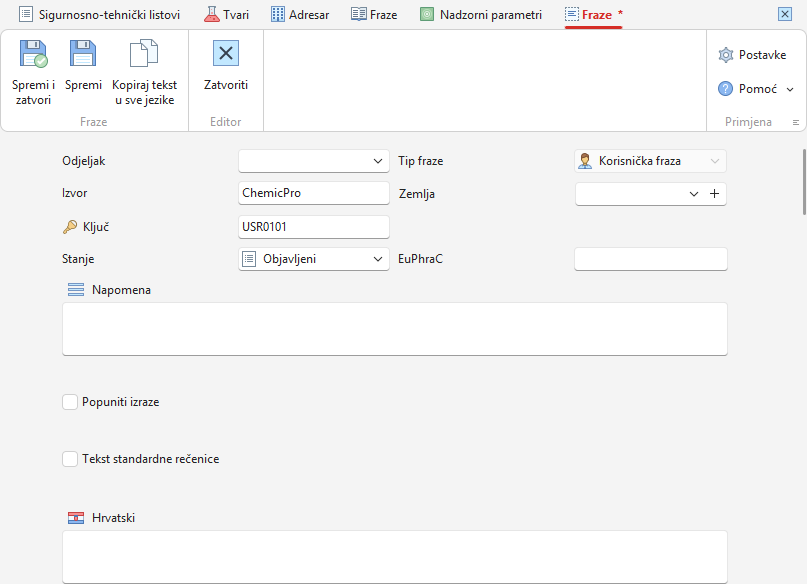Click the Zatvoriti editor X icon
Image resolution: width=807 pixels, height=584 pixels.
226,53
